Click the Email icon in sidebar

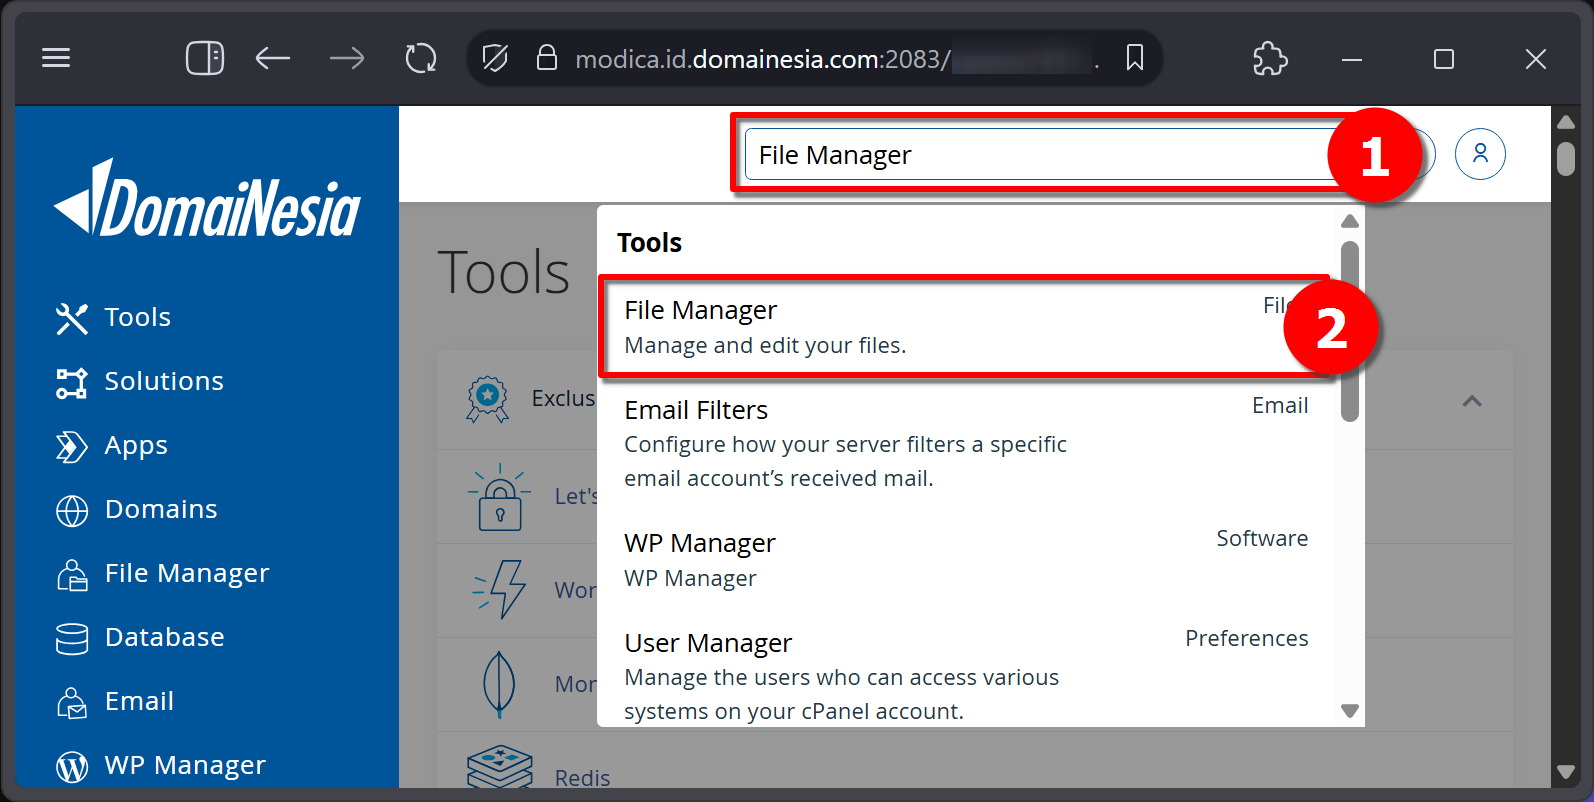(x=72, y=702)
